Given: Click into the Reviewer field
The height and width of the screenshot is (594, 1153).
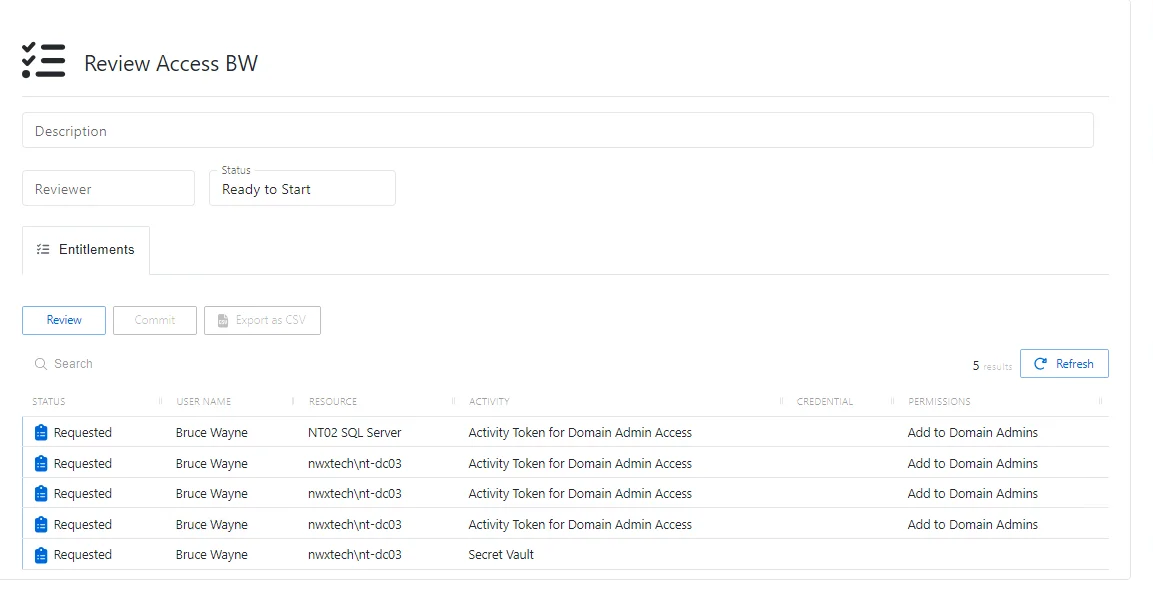Looking at the screenshot, I should pos(109,188).
